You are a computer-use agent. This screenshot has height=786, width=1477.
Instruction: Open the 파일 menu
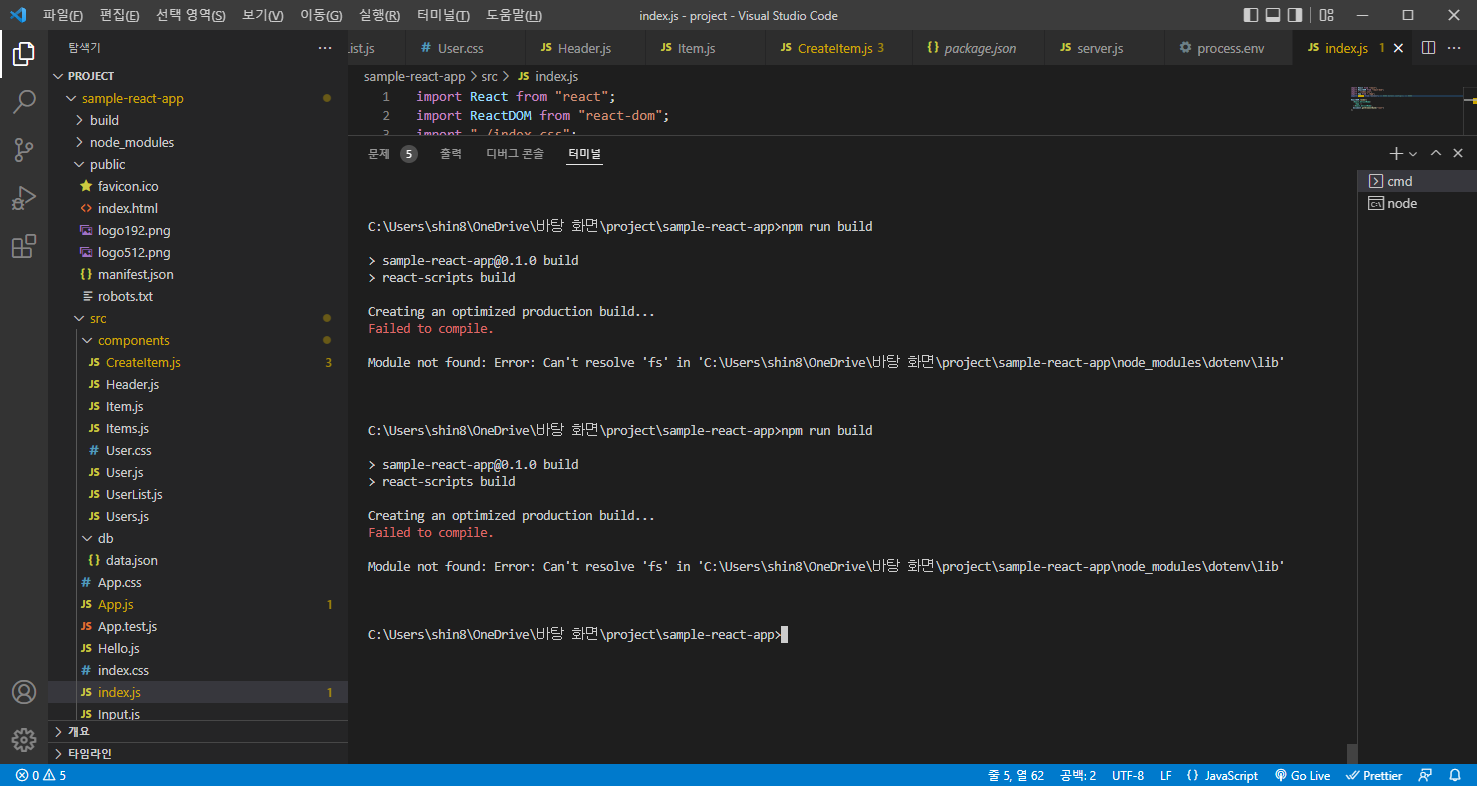pyautogui.click(x=63, y=15)
